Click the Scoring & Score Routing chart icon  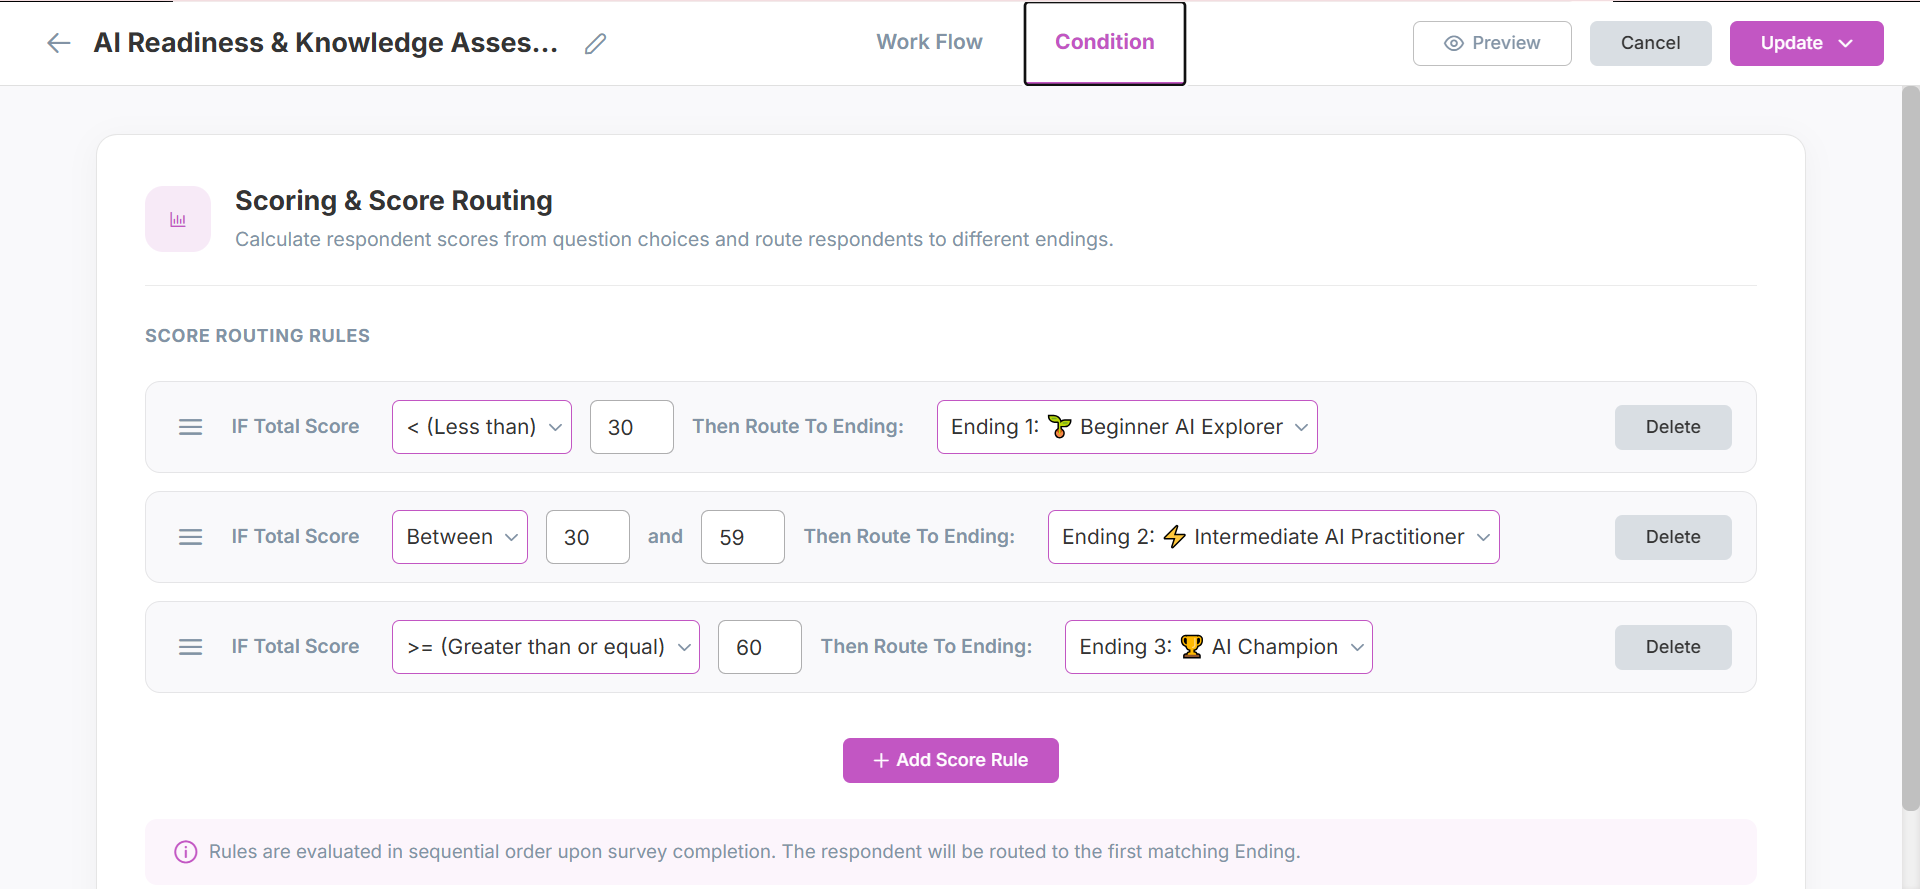(178, 219)
